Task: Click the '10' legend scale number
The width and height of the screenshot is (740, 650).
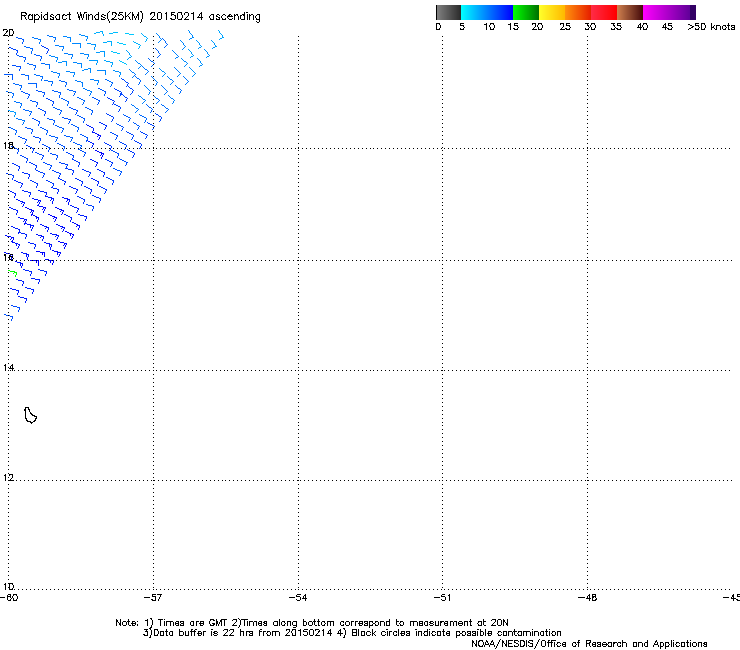Action: (x=489, y=27)
